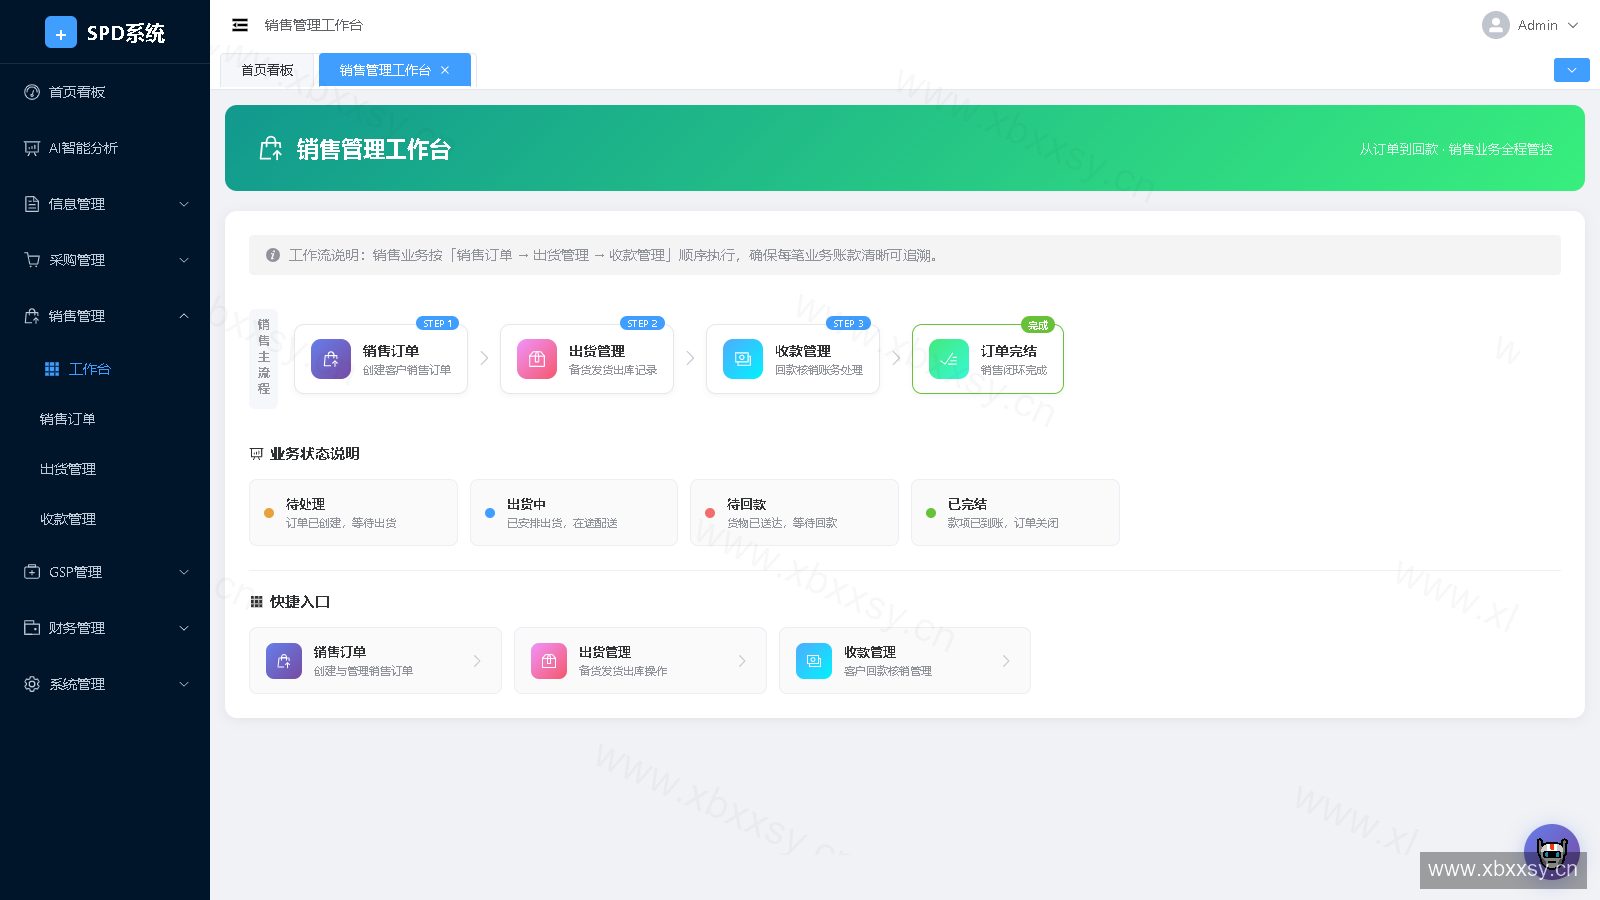The height and width of the screenshot is (900, 1600).
Task: Toggle the sidebar collapse hamburger icon
Action: tap(240, 25)
